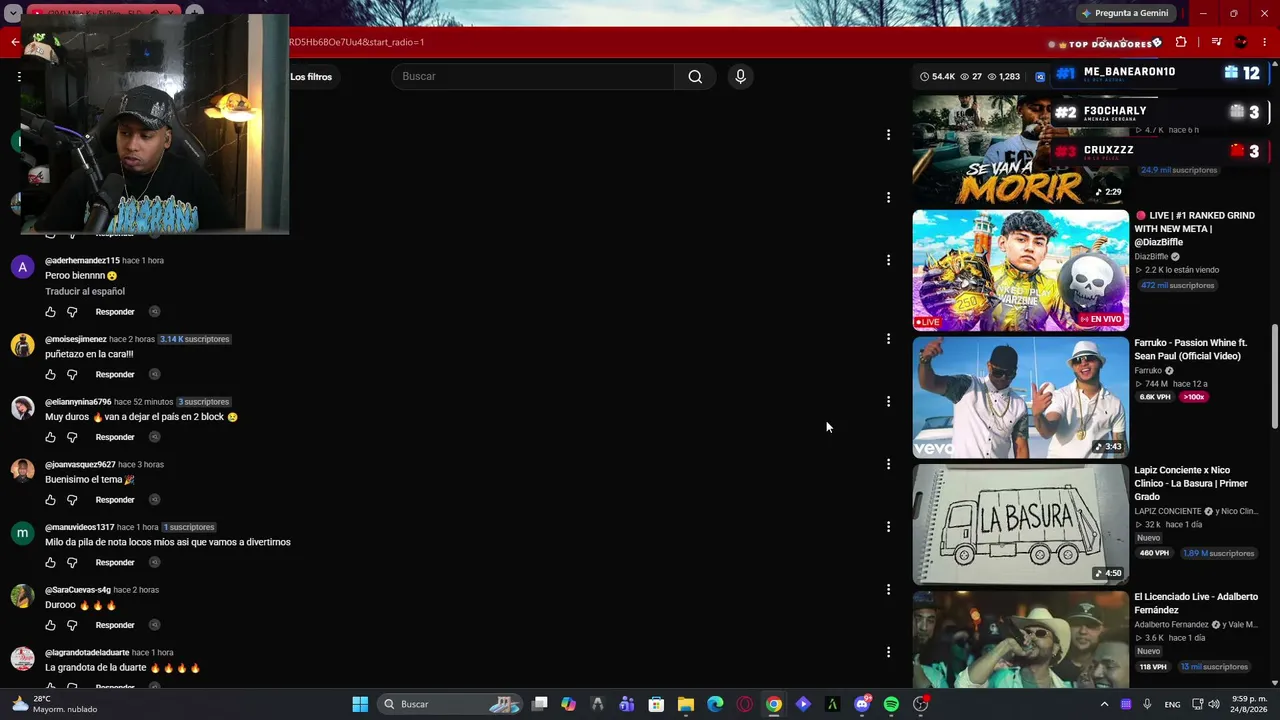The height and width of the screenshot is (720, 1280).
Task: Open the Opera browser taskbar icon
Action: (x=744, y=704)
